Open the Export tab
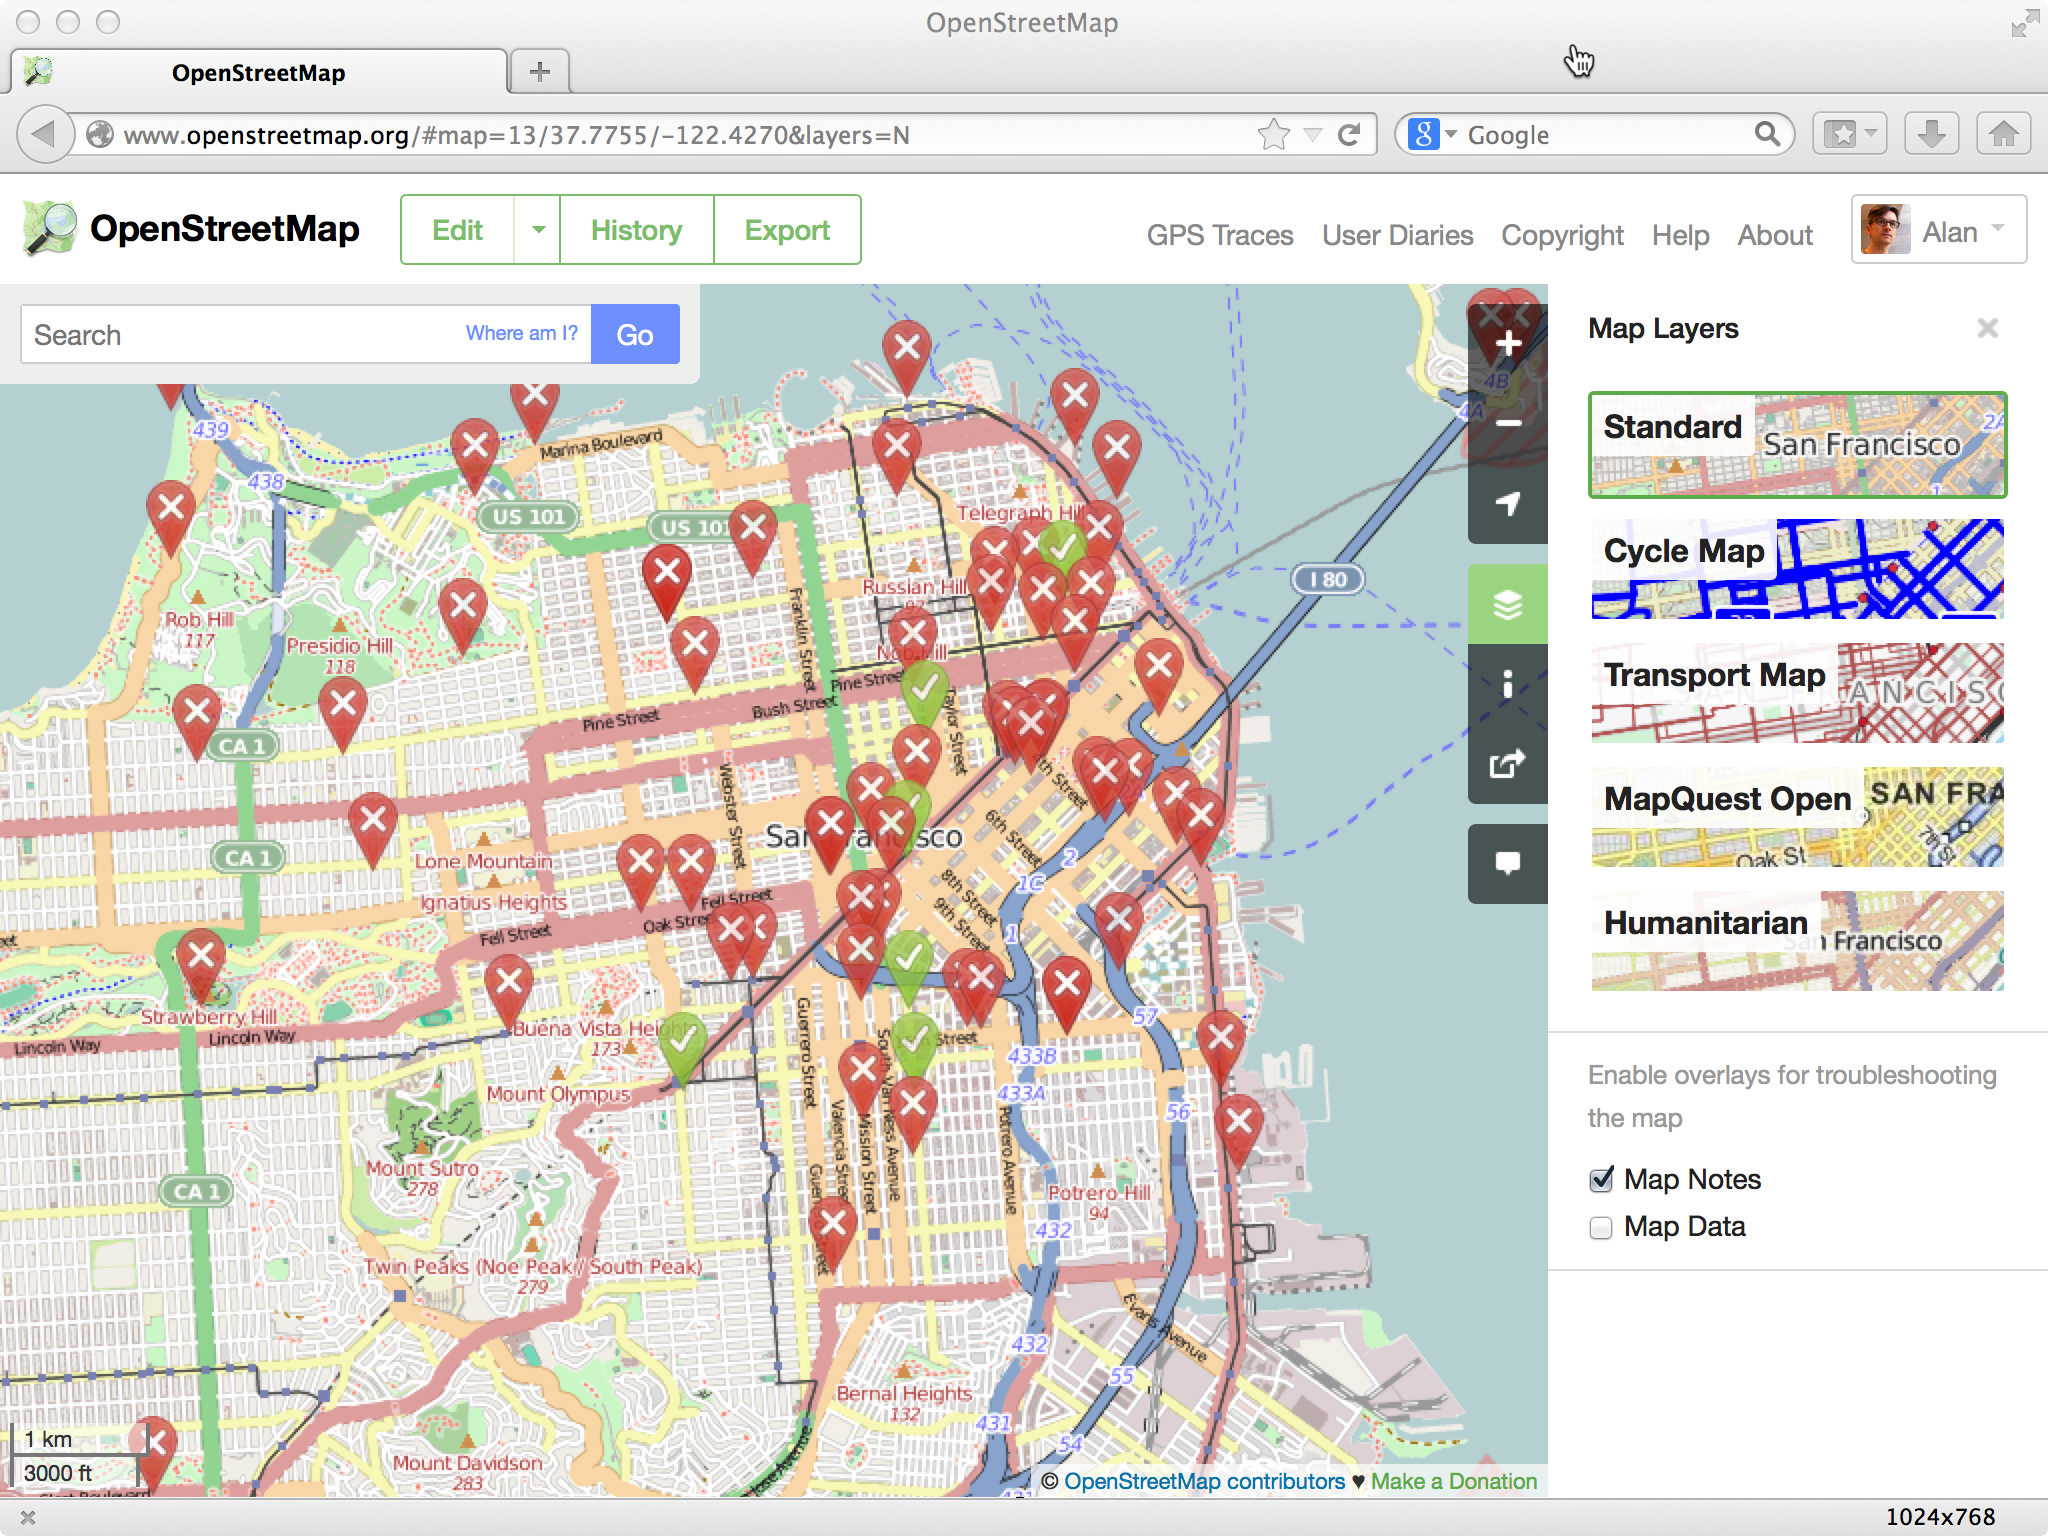The width and height of the screenshot is (2048, 1536). pos(787,230)
